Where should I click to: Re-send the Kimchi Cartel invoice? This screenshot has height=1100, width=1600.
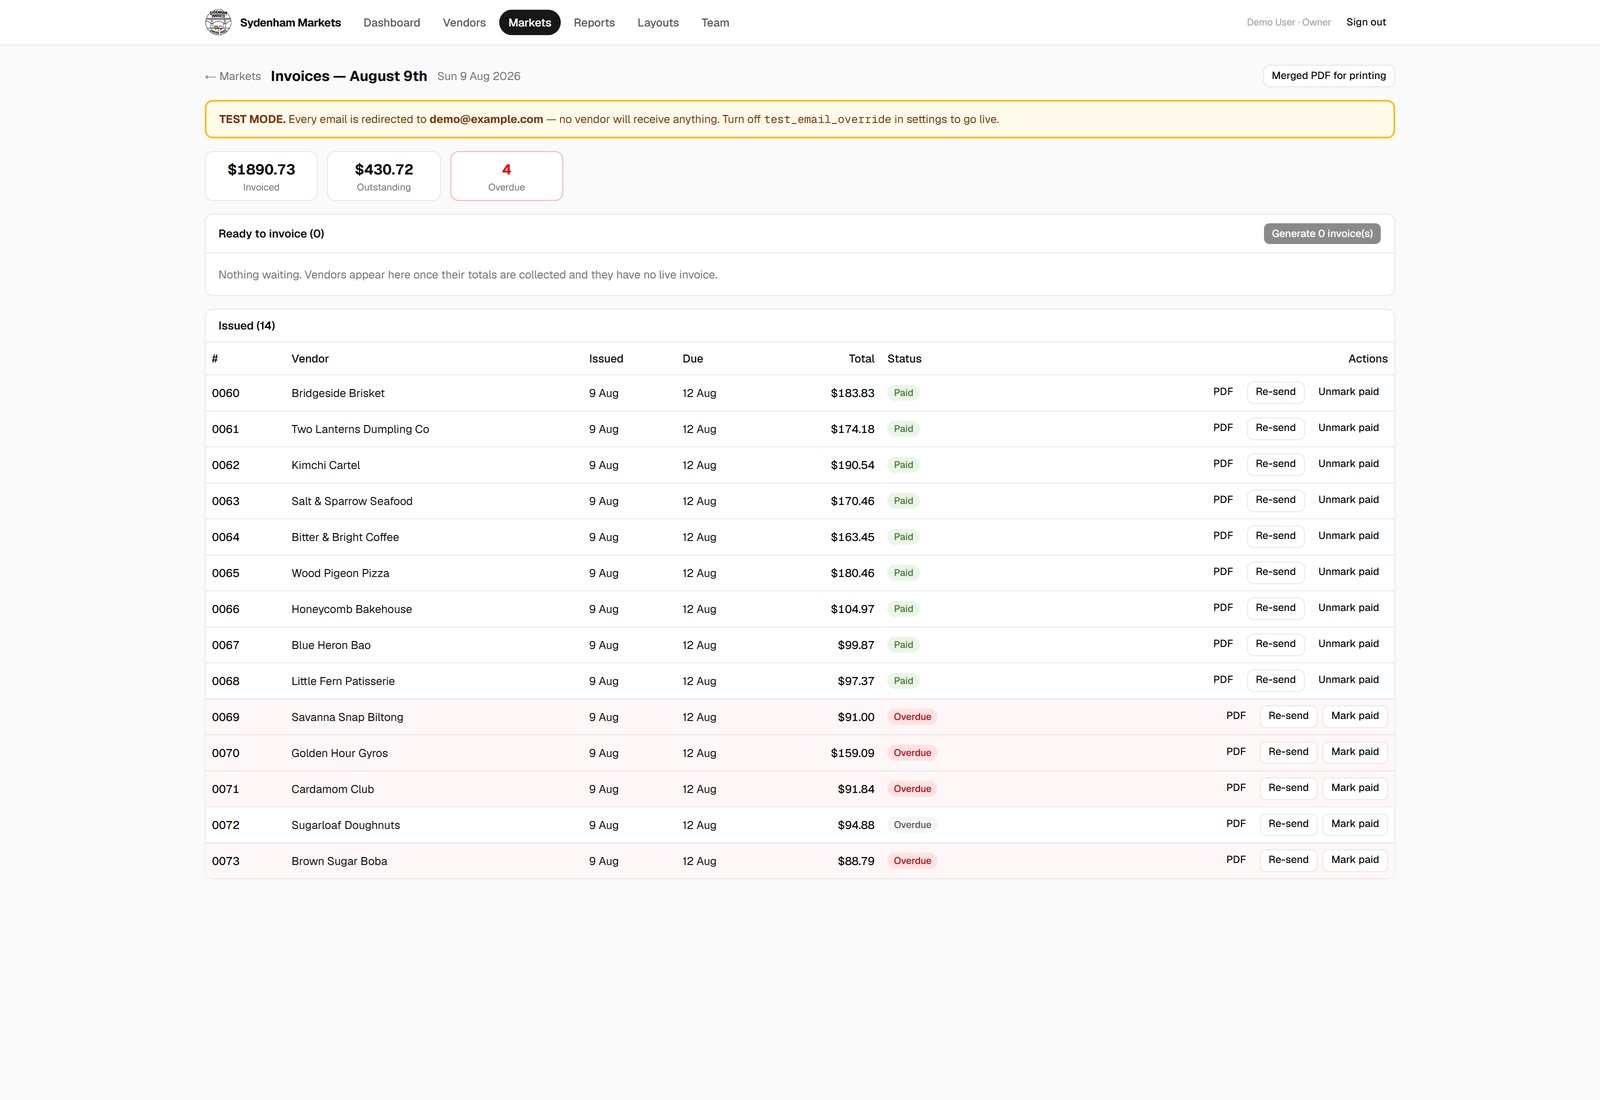(x=1275, y=464)
